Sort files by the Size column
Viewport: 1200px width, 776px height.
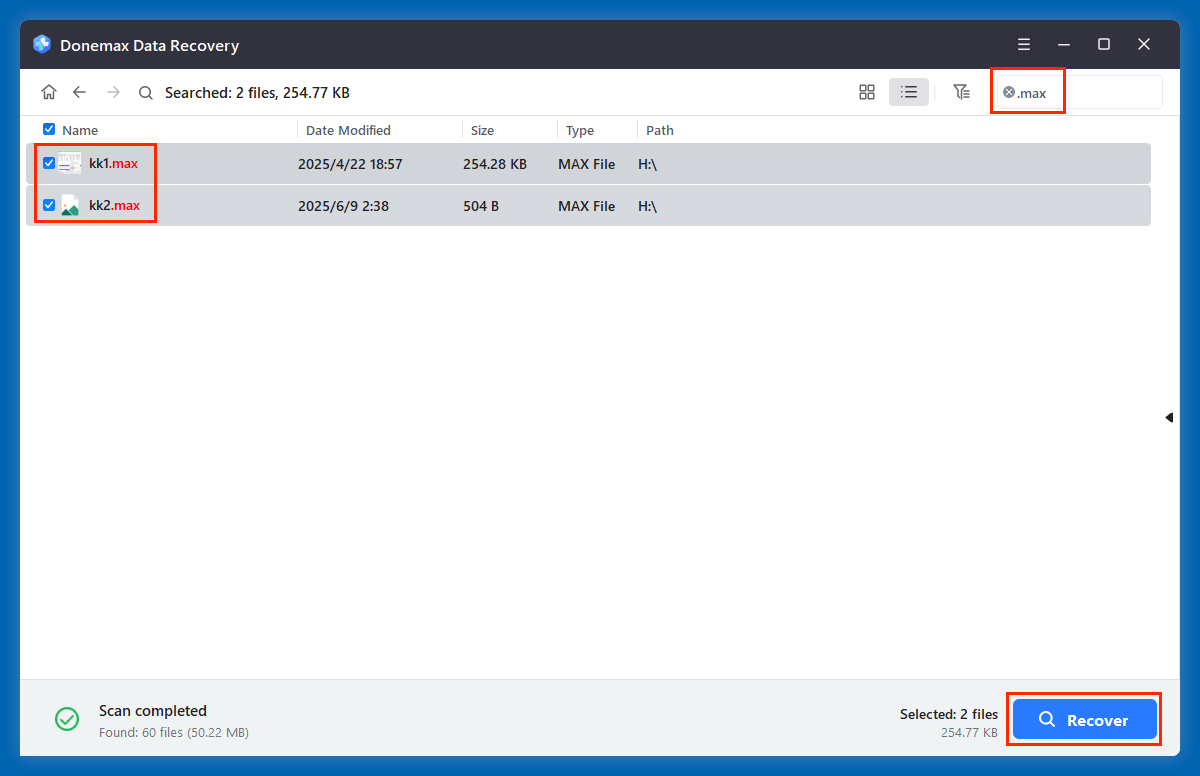coord(482,129)
